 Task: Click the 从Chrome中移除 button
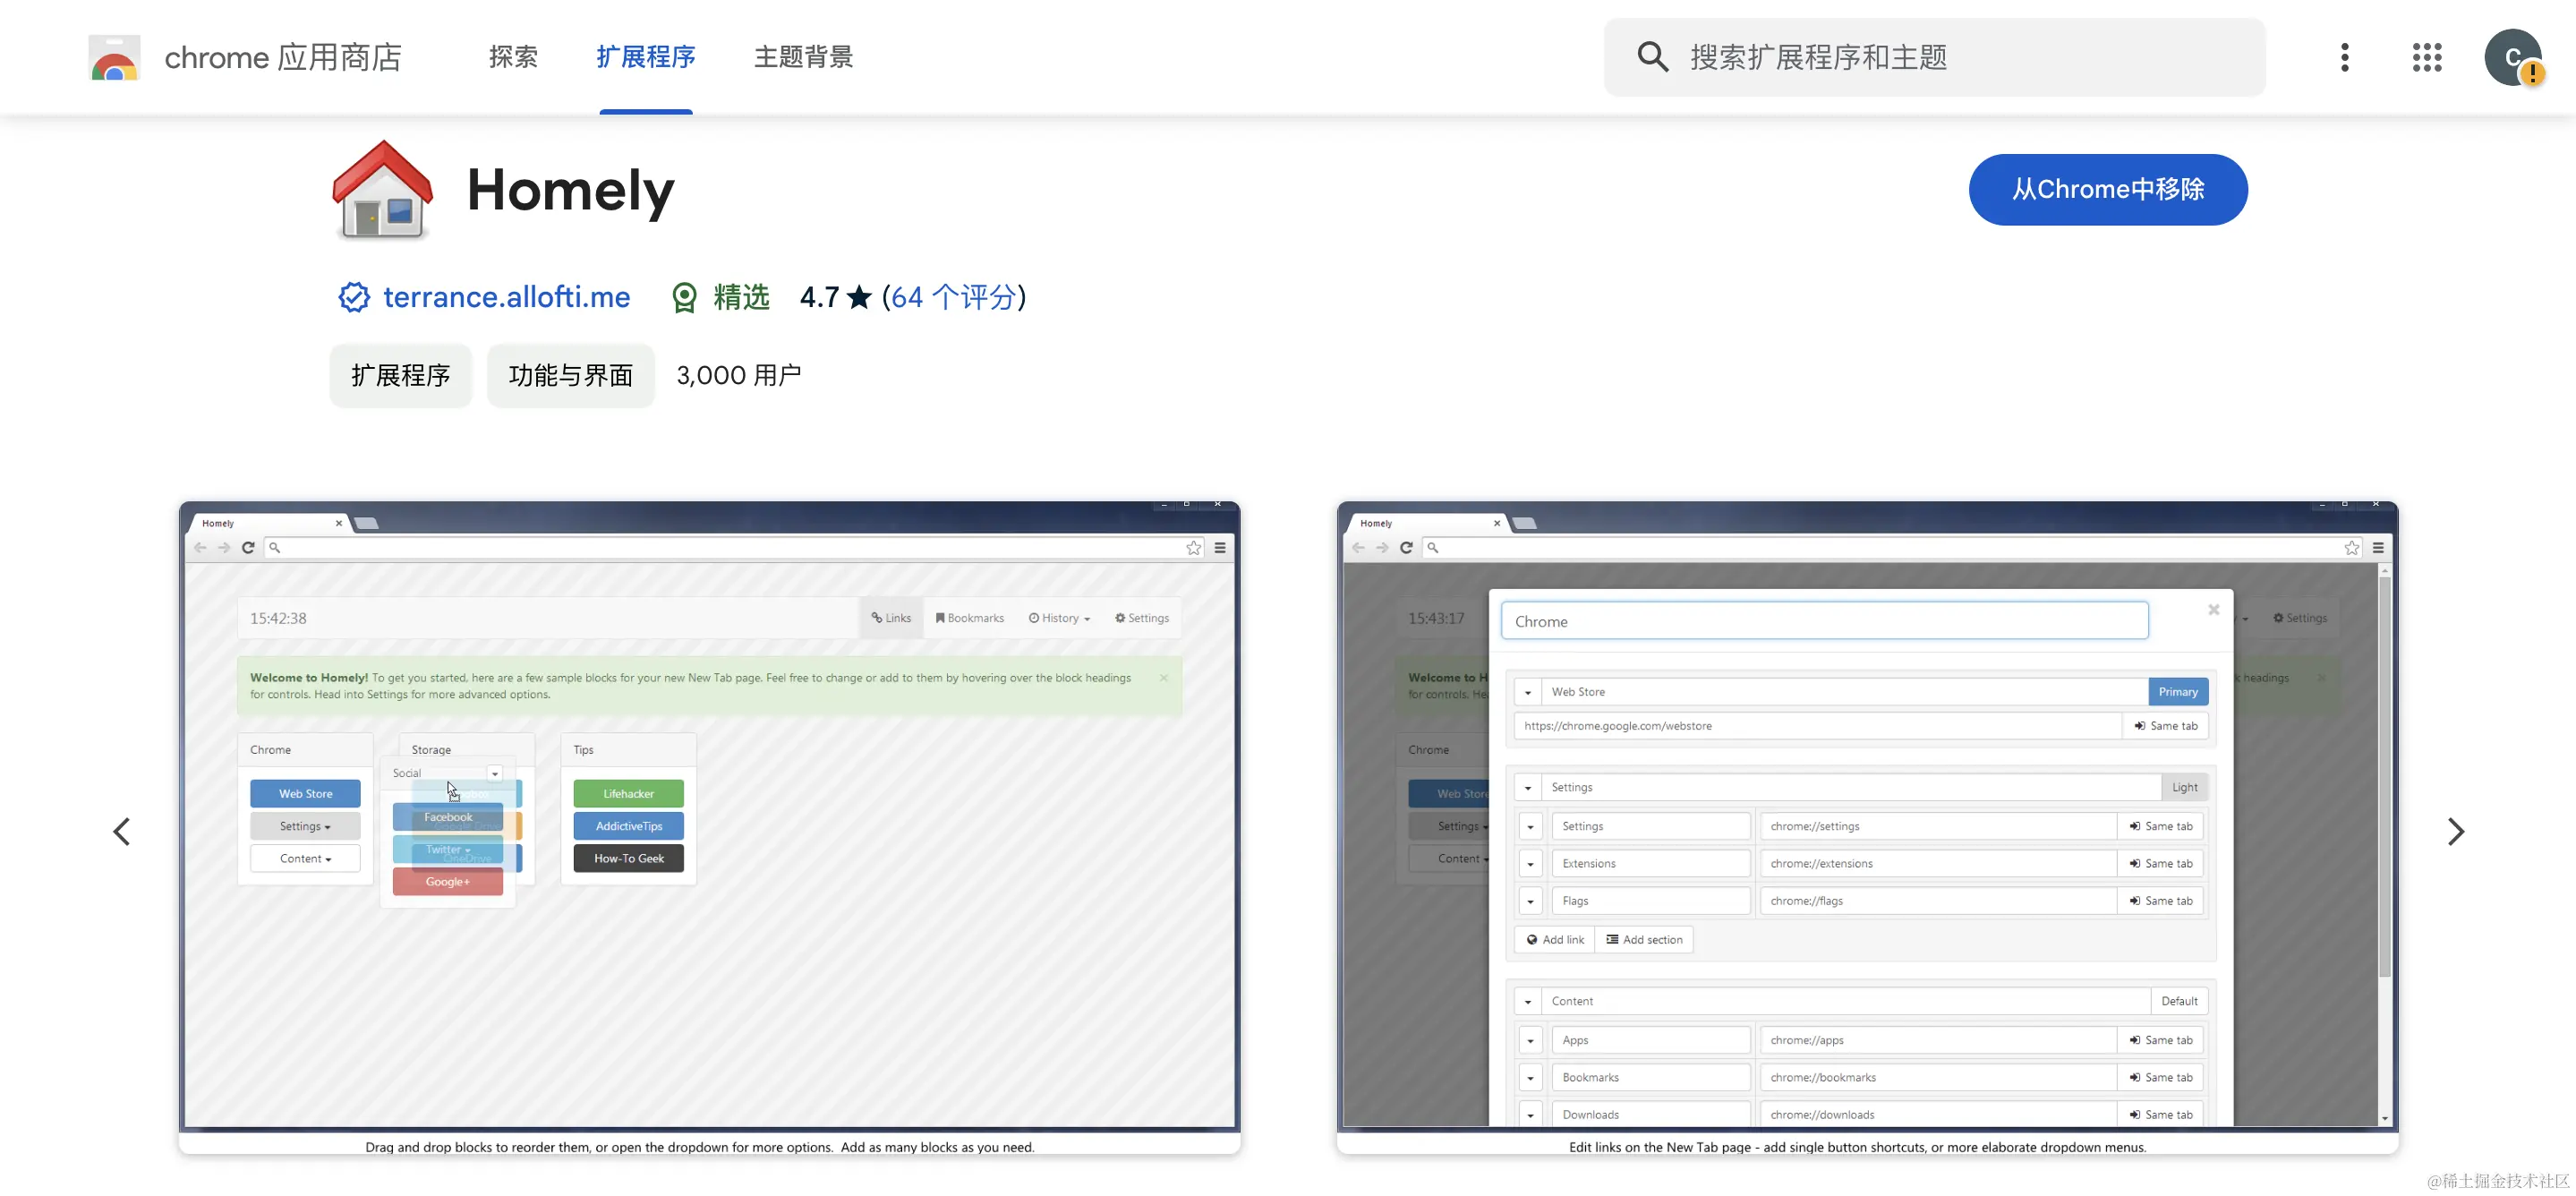click(2107, 189)
